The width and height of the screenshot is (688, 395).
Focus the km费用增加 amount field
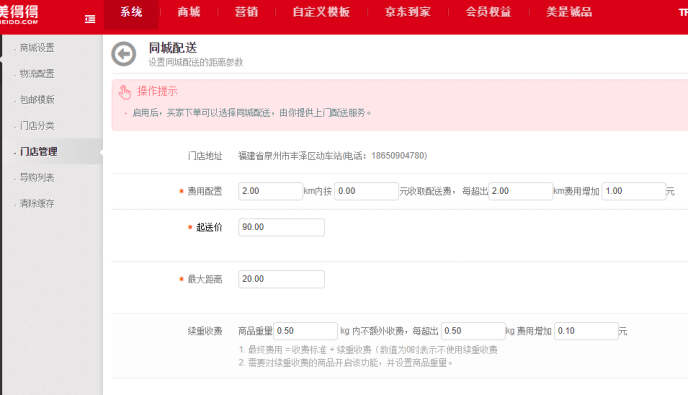pyautogui.click(x=634, y=191)
